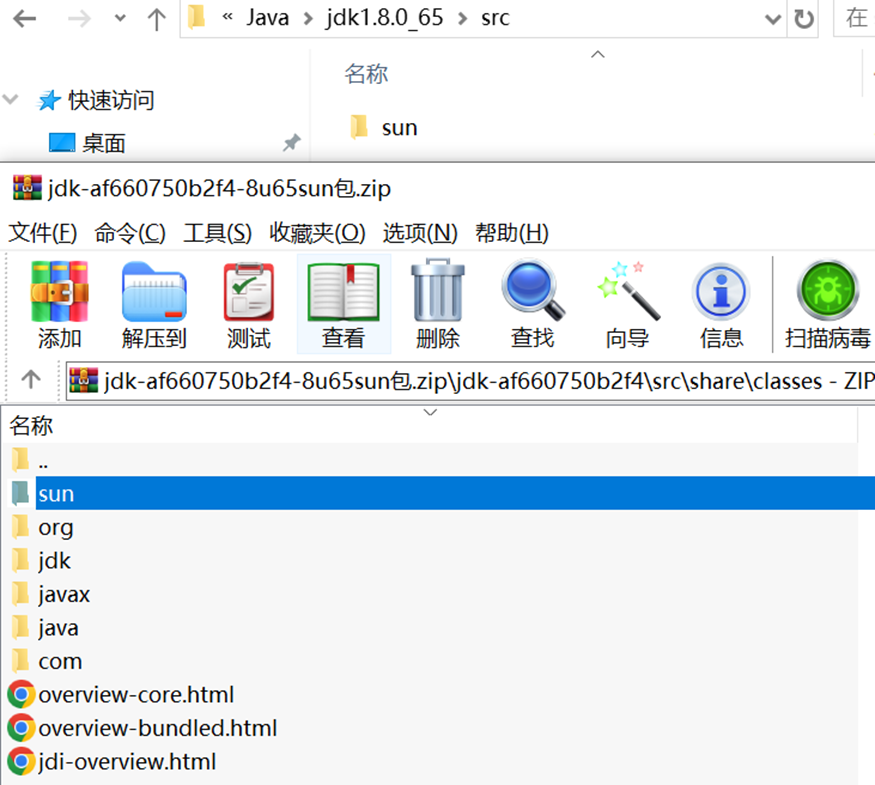Select the overview-bundled.html file
Image resolution: width=875 pixels, height=785 pixels.
(x=430, y=728)
